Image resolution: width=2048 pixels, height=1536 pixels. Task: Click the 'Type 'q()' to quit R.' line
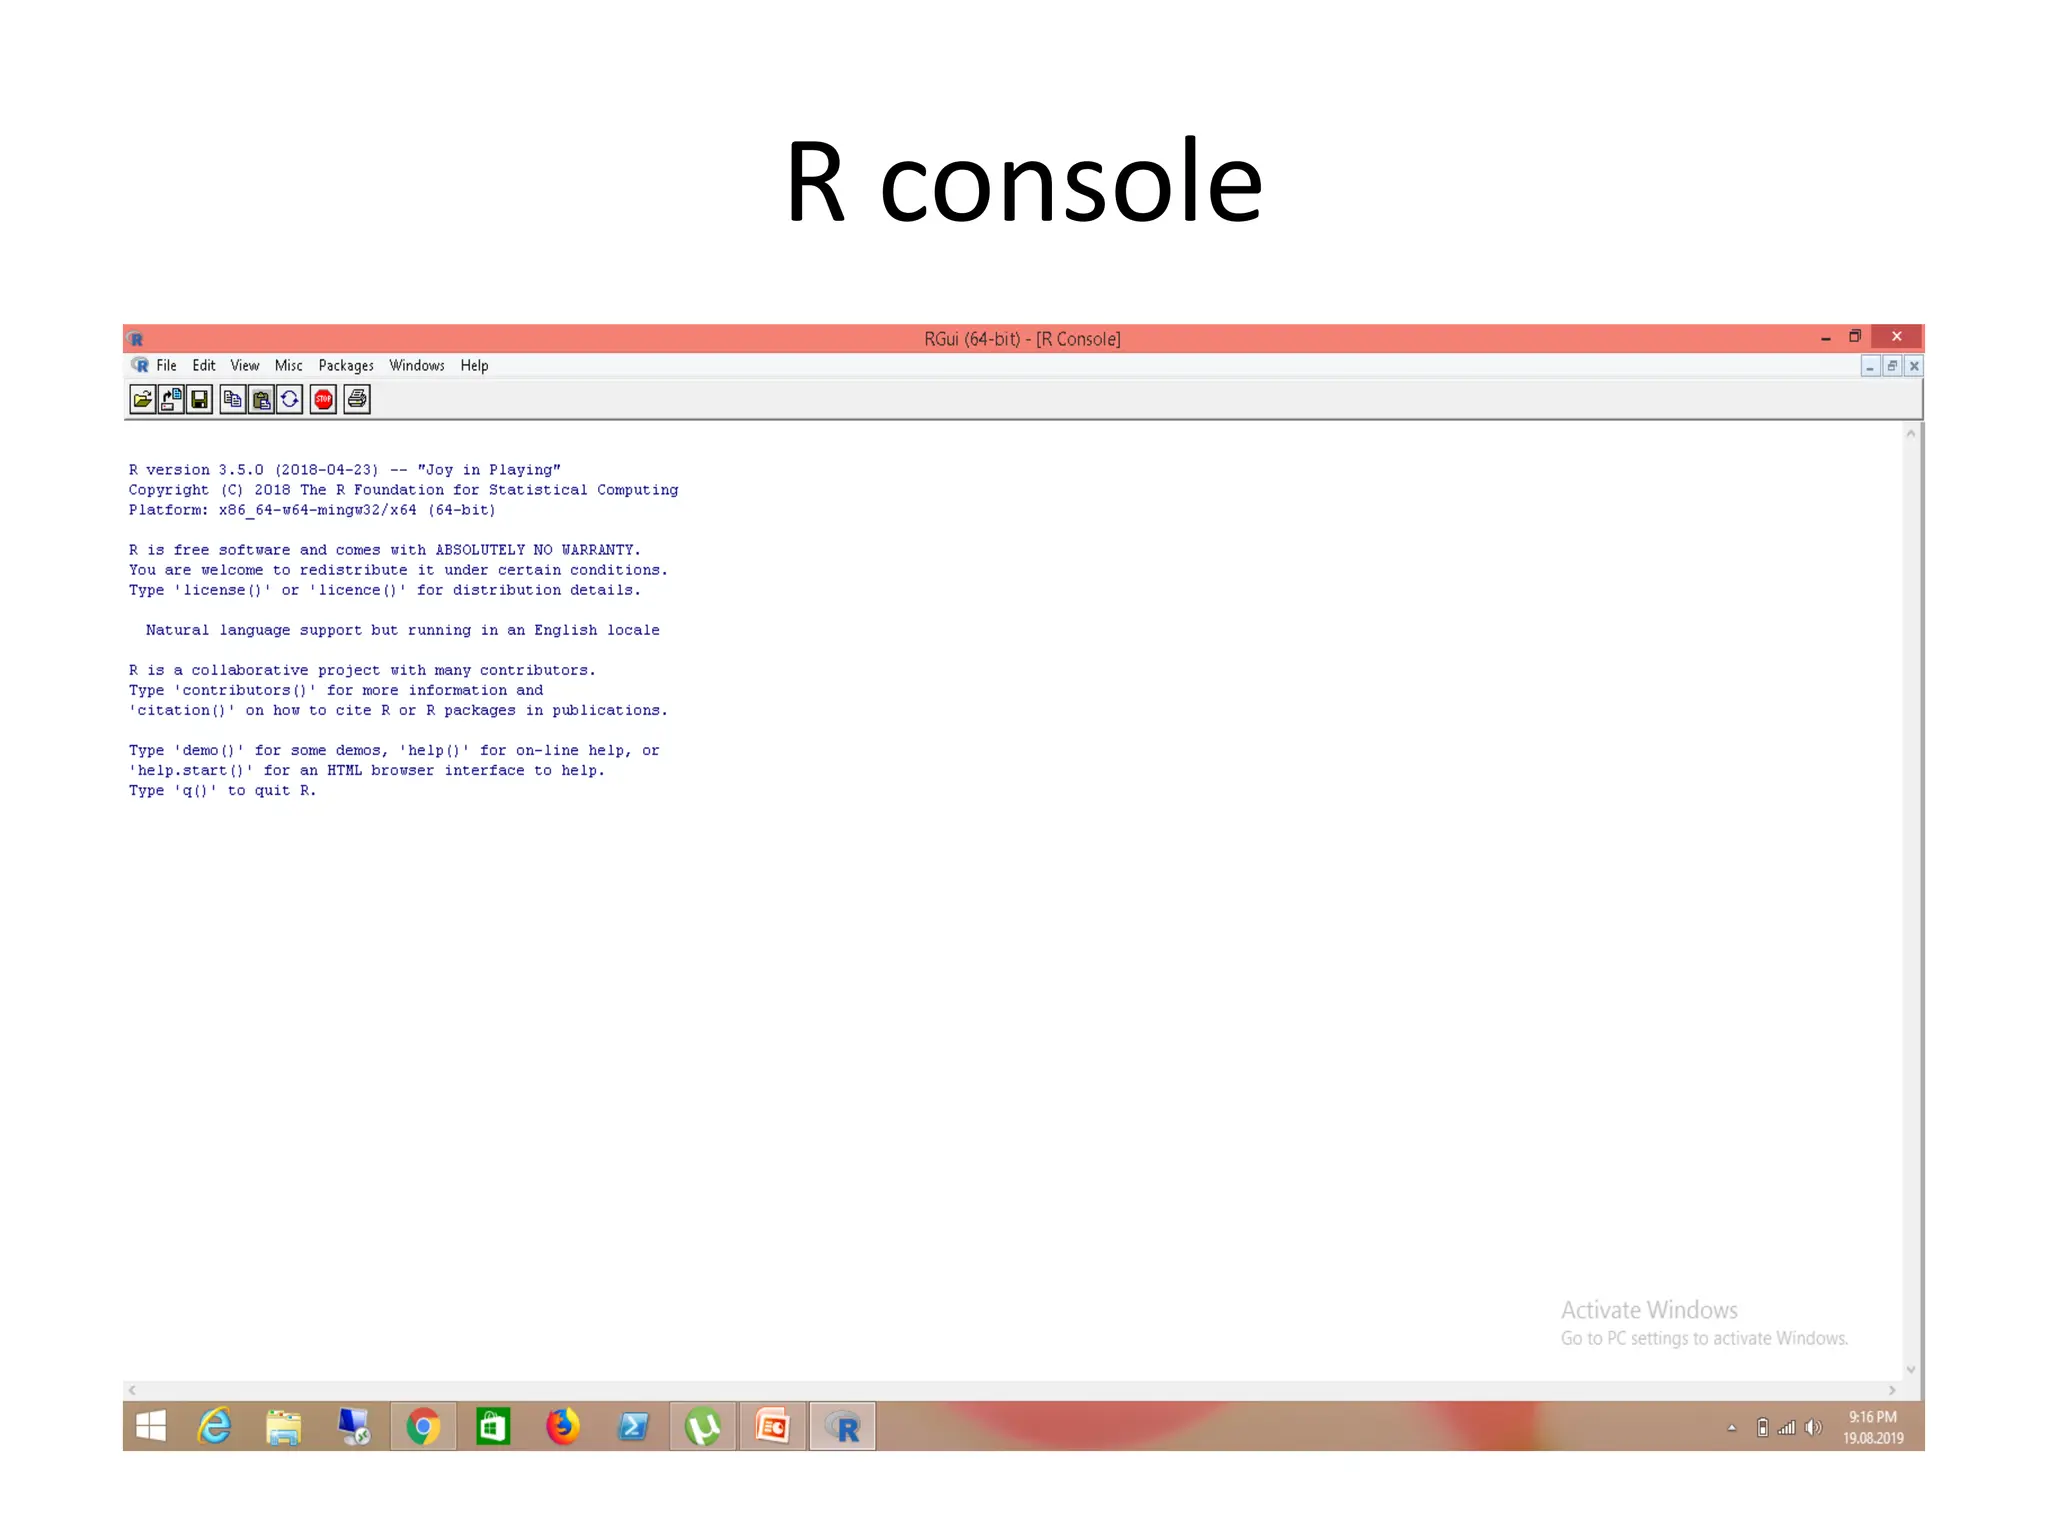pyautogui.click(x=222, y=790)
